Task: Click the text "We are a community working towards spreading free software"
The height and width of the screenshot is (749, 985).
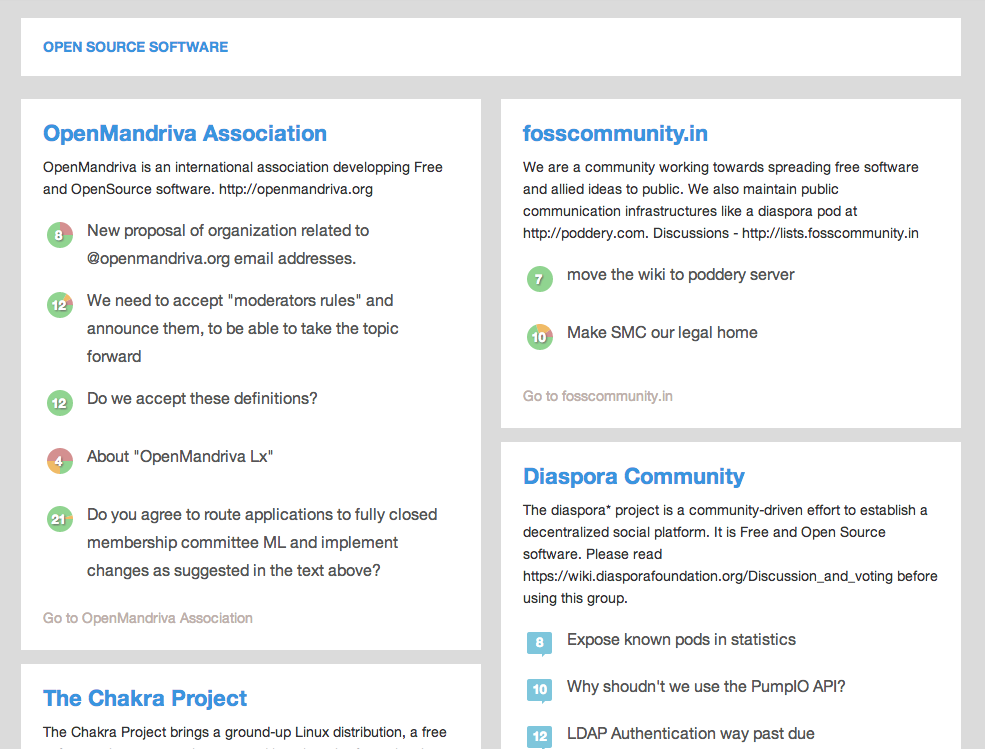Action: 721,167
